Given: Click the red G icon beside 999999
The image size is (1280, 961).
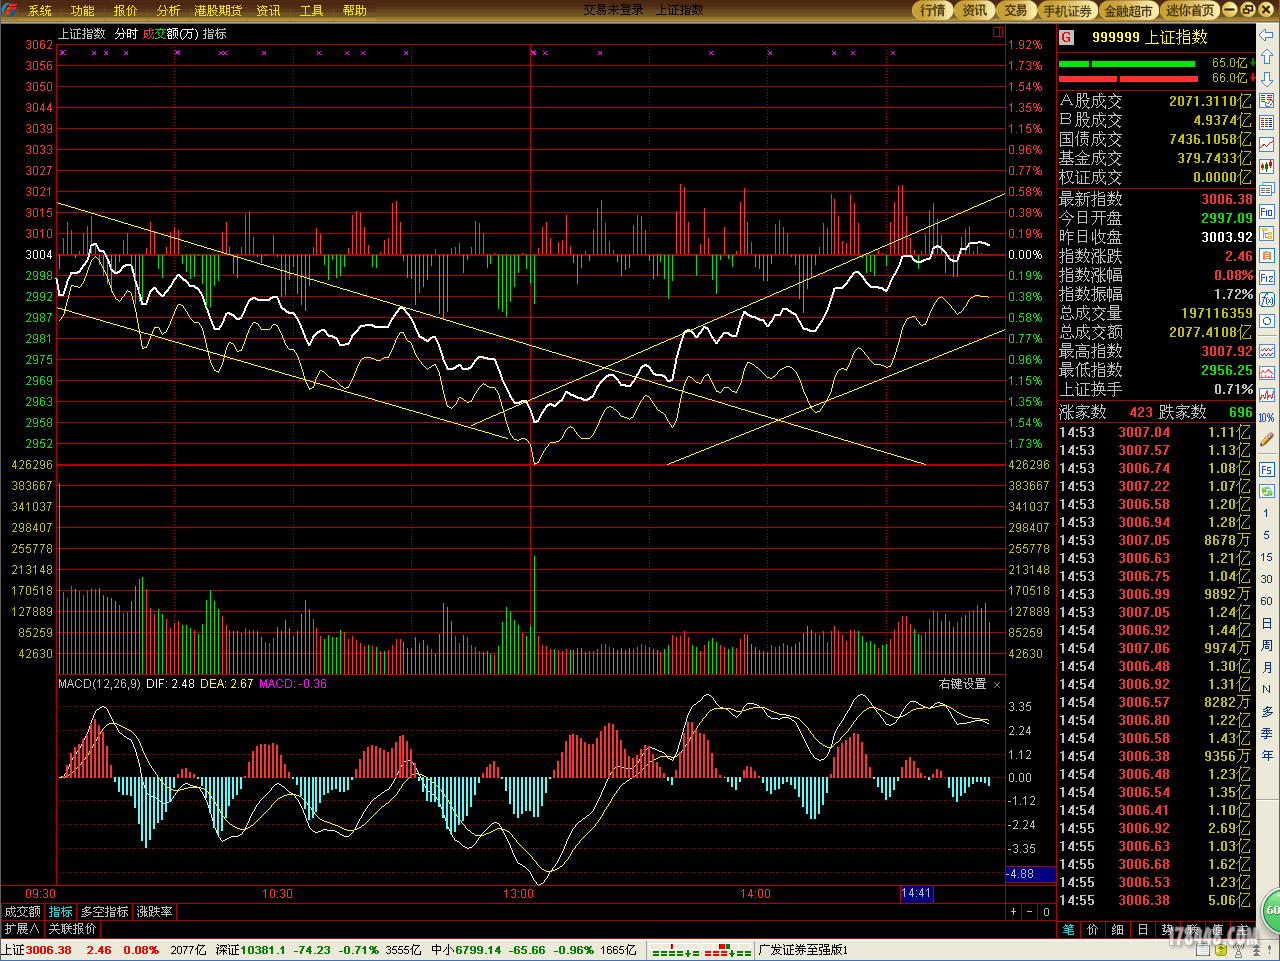Looking at the screenshot, I should [x=1066, y=37].
